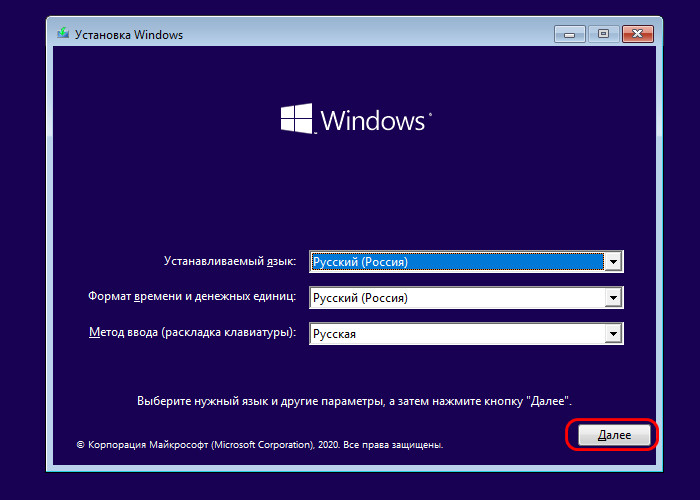Click the title text Установка Windows

[129, 35]
